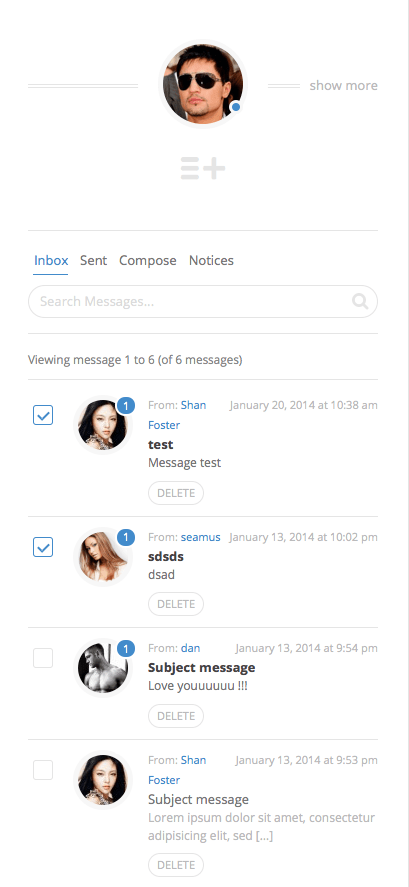
Task: Expand profile with 'show more'
Action: pyautogui.click(x=343, y=85)
